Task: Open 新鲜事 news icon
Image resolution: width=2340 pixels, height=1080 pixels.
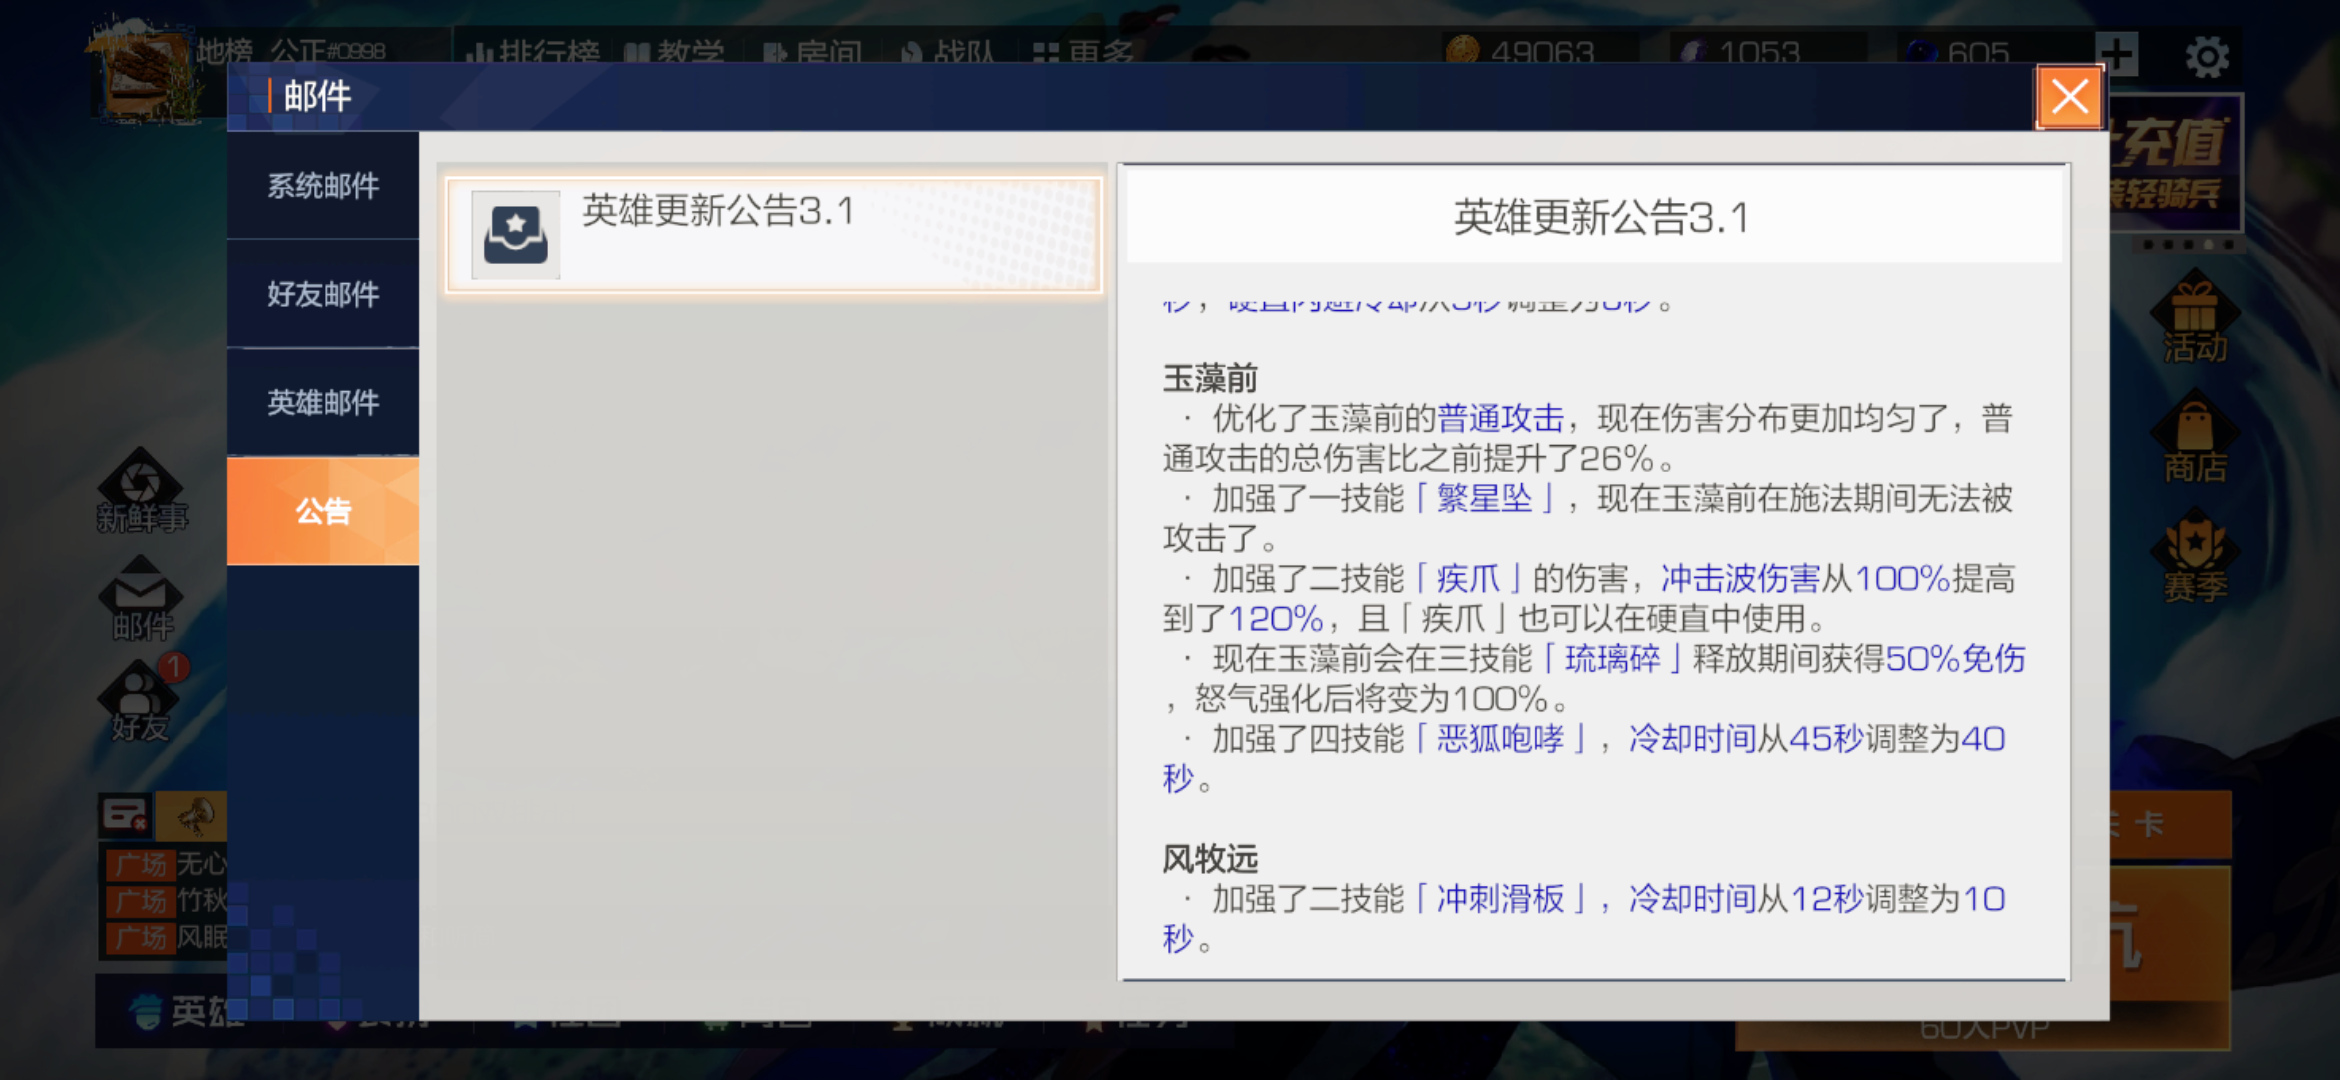Action: coord(141,492)
